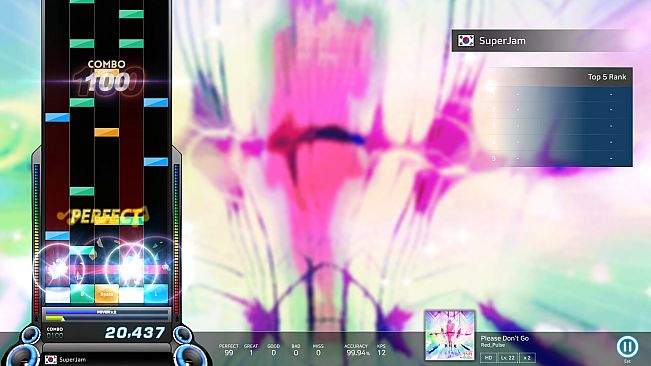Viewport: 651px width, 366px height.
Task: Select the fifth row in Top 5 Rank
Action: pyautogui.click(x=558, y=158)
